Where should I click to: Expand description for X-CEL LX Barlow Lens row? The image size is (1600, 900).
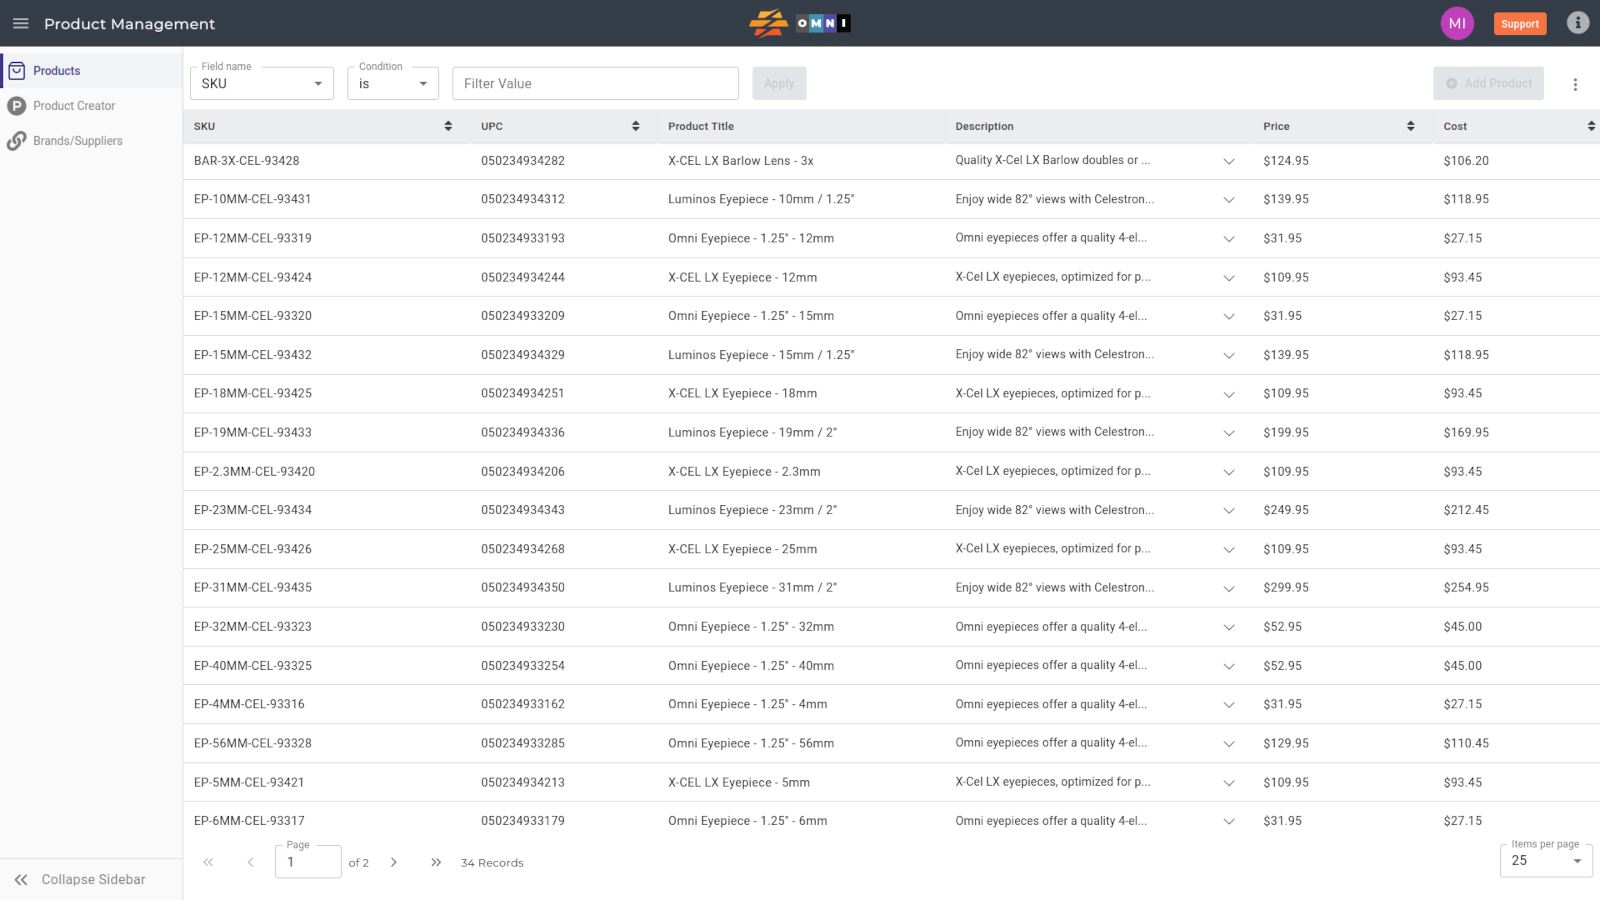[1229, 161]
